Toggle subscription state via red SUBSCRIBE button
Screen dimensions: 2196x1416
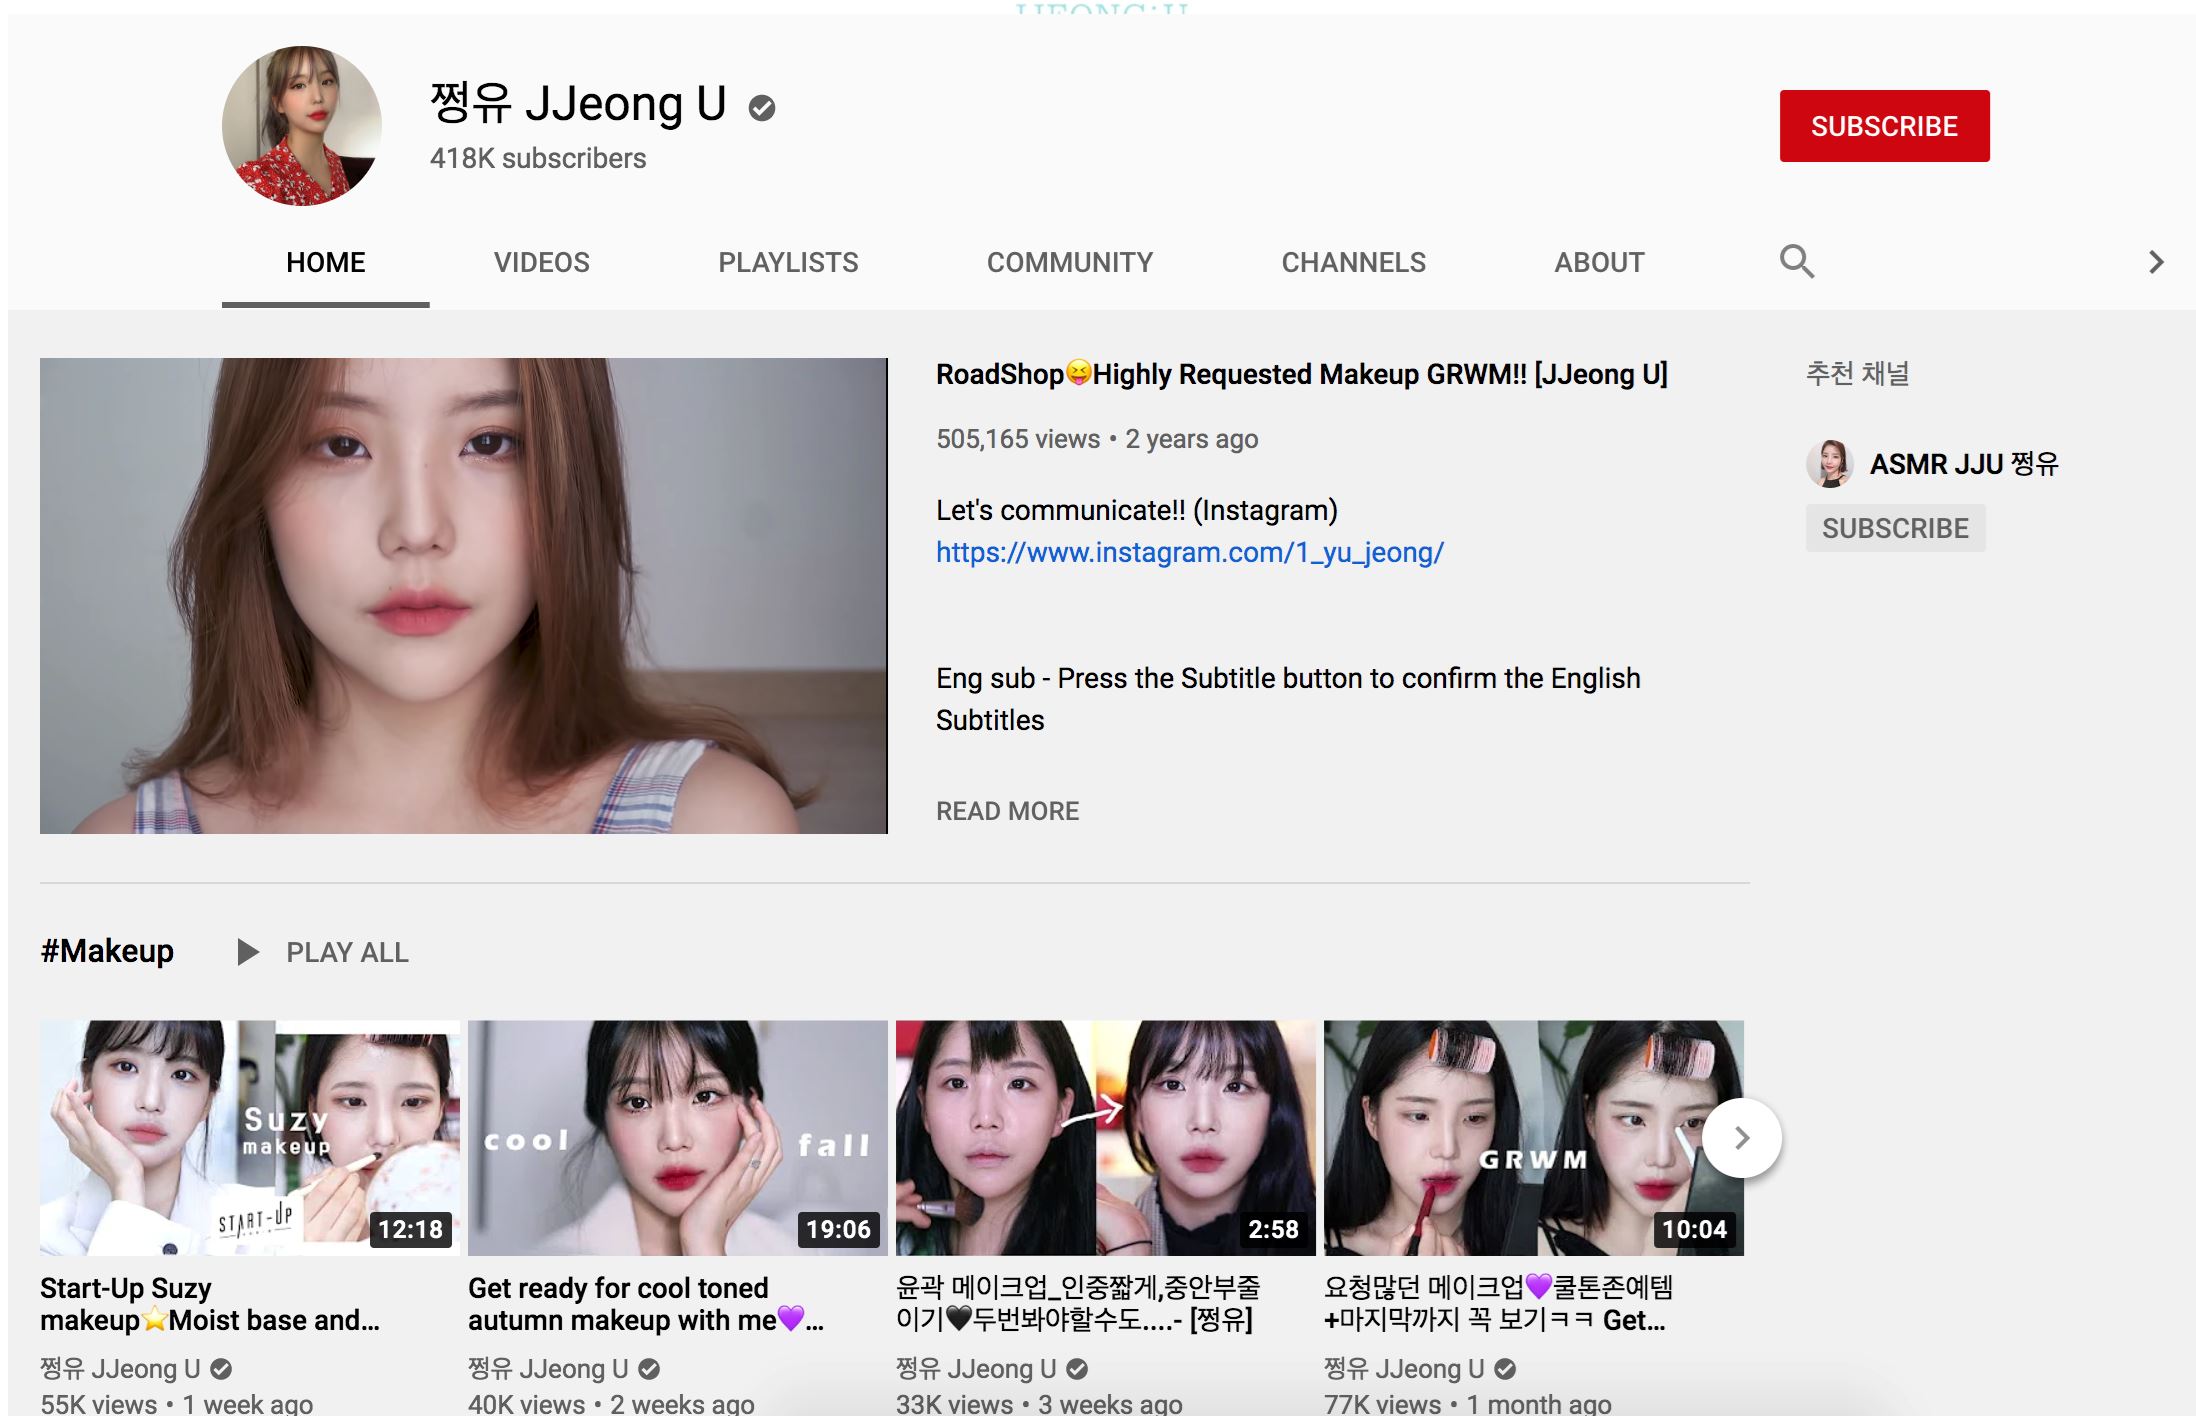[x=1882, y=125]
